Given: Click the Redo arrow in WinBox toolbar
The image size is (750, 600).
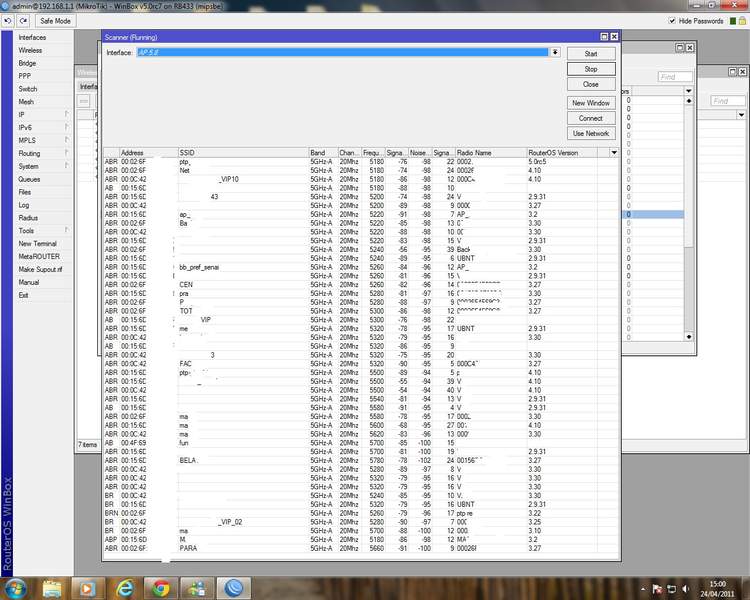Looking at the screenshot, I should 23,21.
